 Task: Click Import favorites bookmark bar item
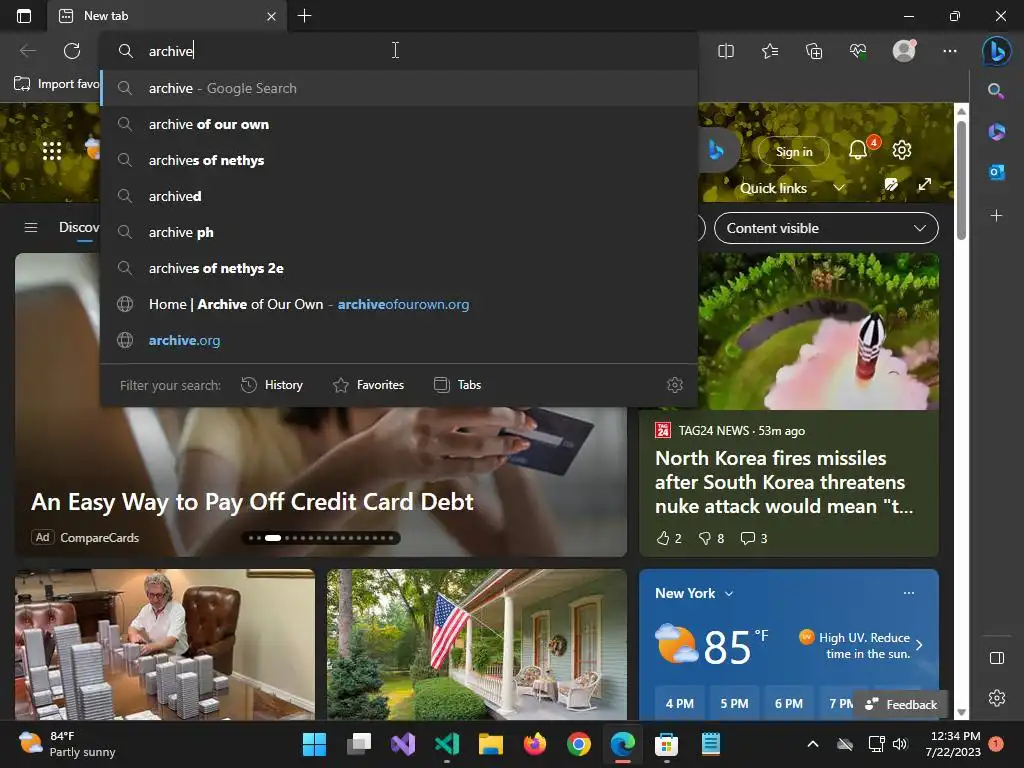click(57, 84)
